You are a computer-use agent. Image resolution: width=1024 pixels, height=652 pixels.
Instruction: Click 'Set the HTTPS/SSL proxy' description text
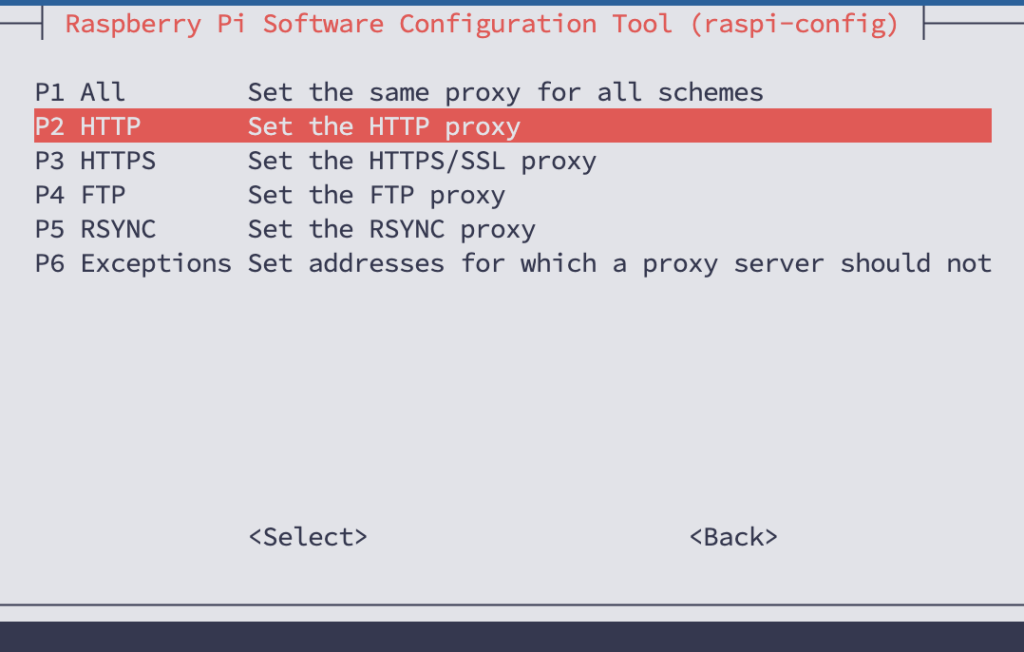point(422,161)
